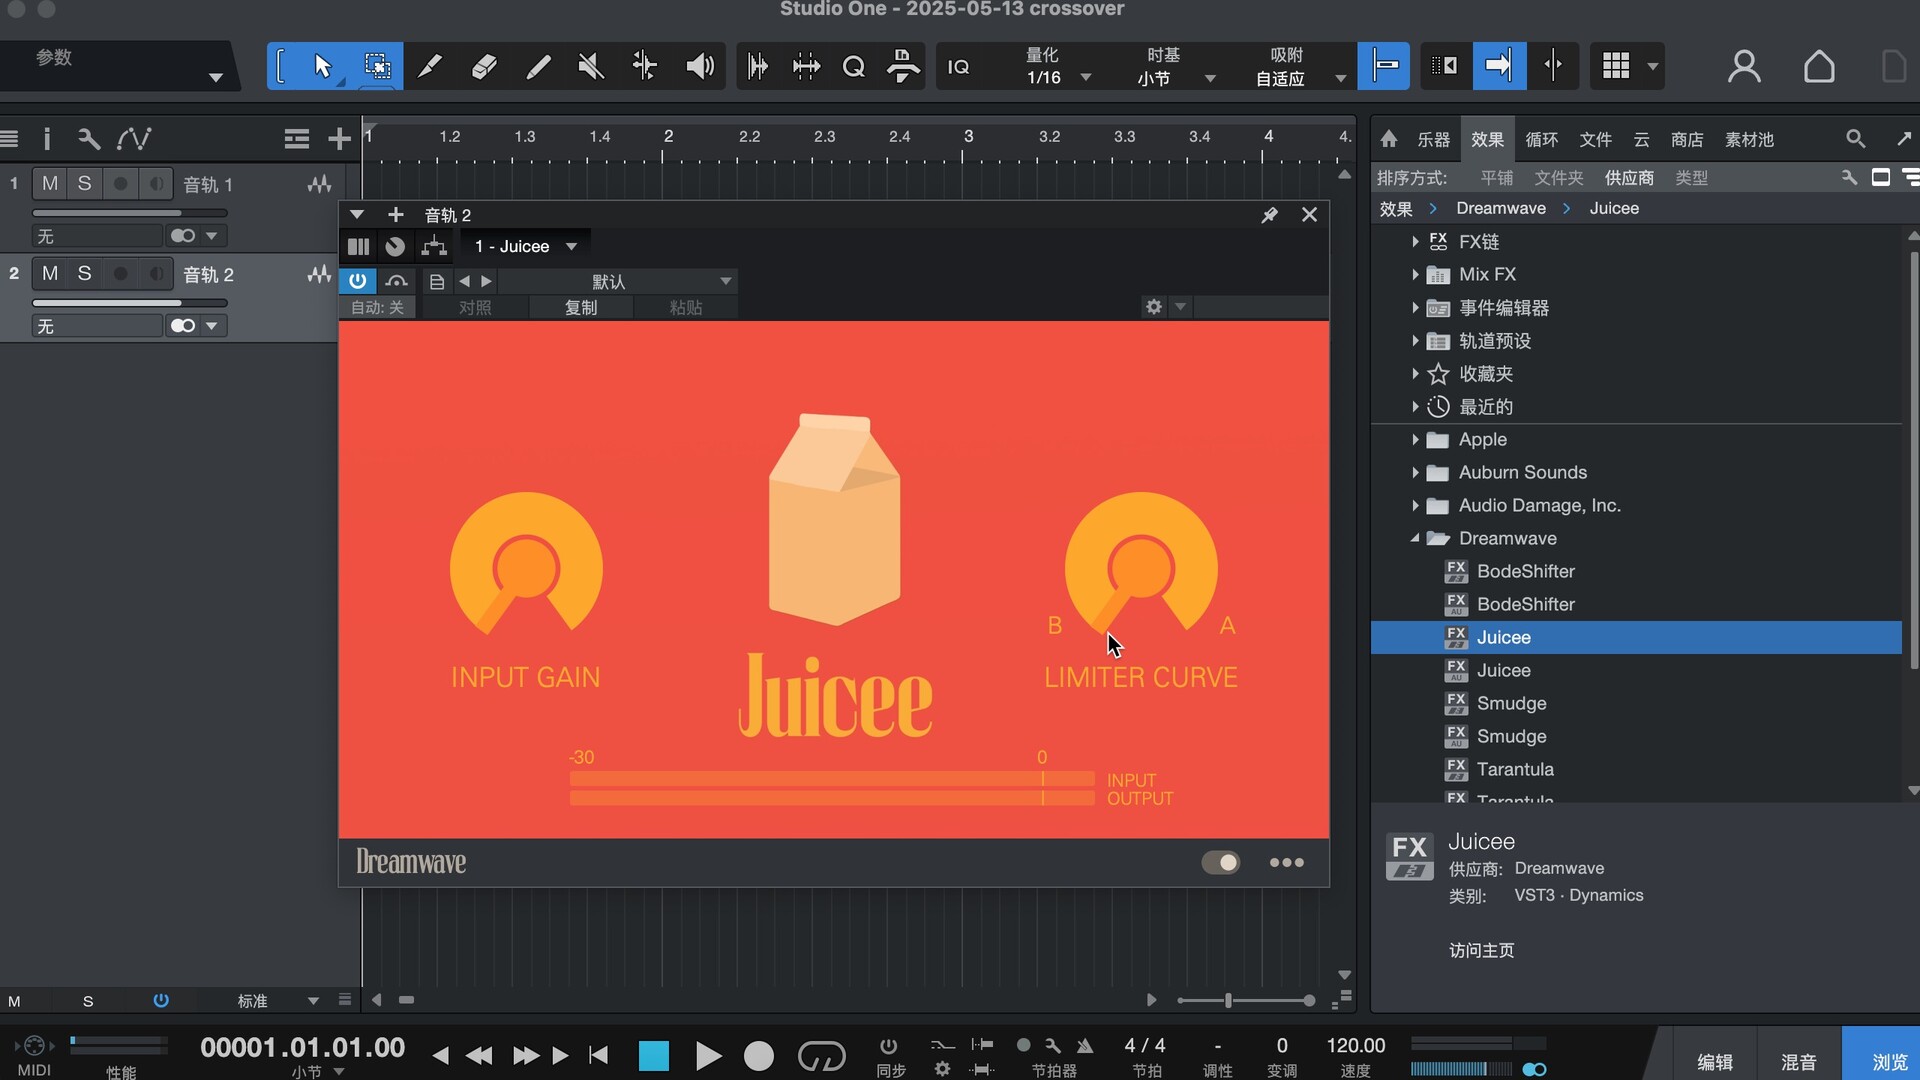Pin the Juicee plugin window
The image size is (1920, 1080).
[x=1269, y=215]
